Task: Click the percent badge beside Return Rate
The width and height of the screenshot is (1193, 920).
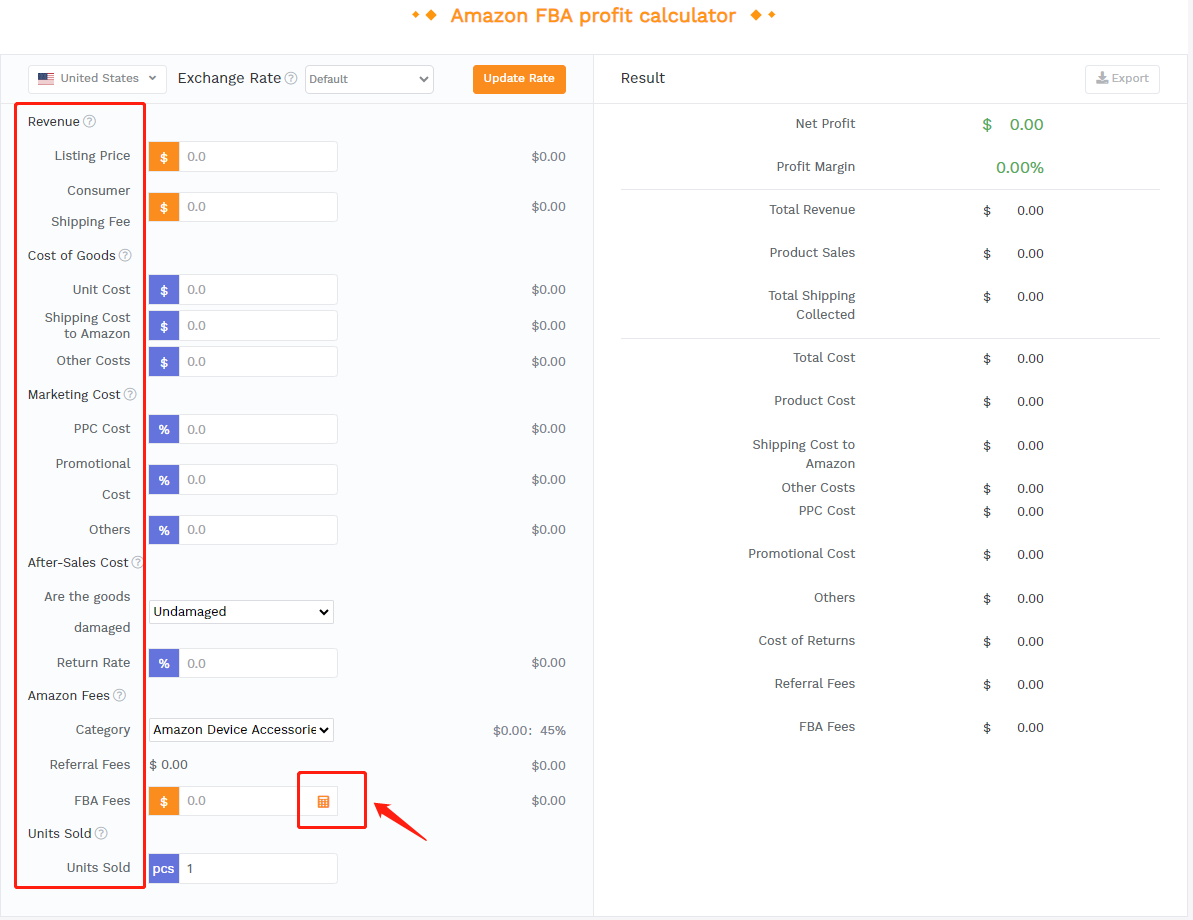Action: [x=164, y=663]
